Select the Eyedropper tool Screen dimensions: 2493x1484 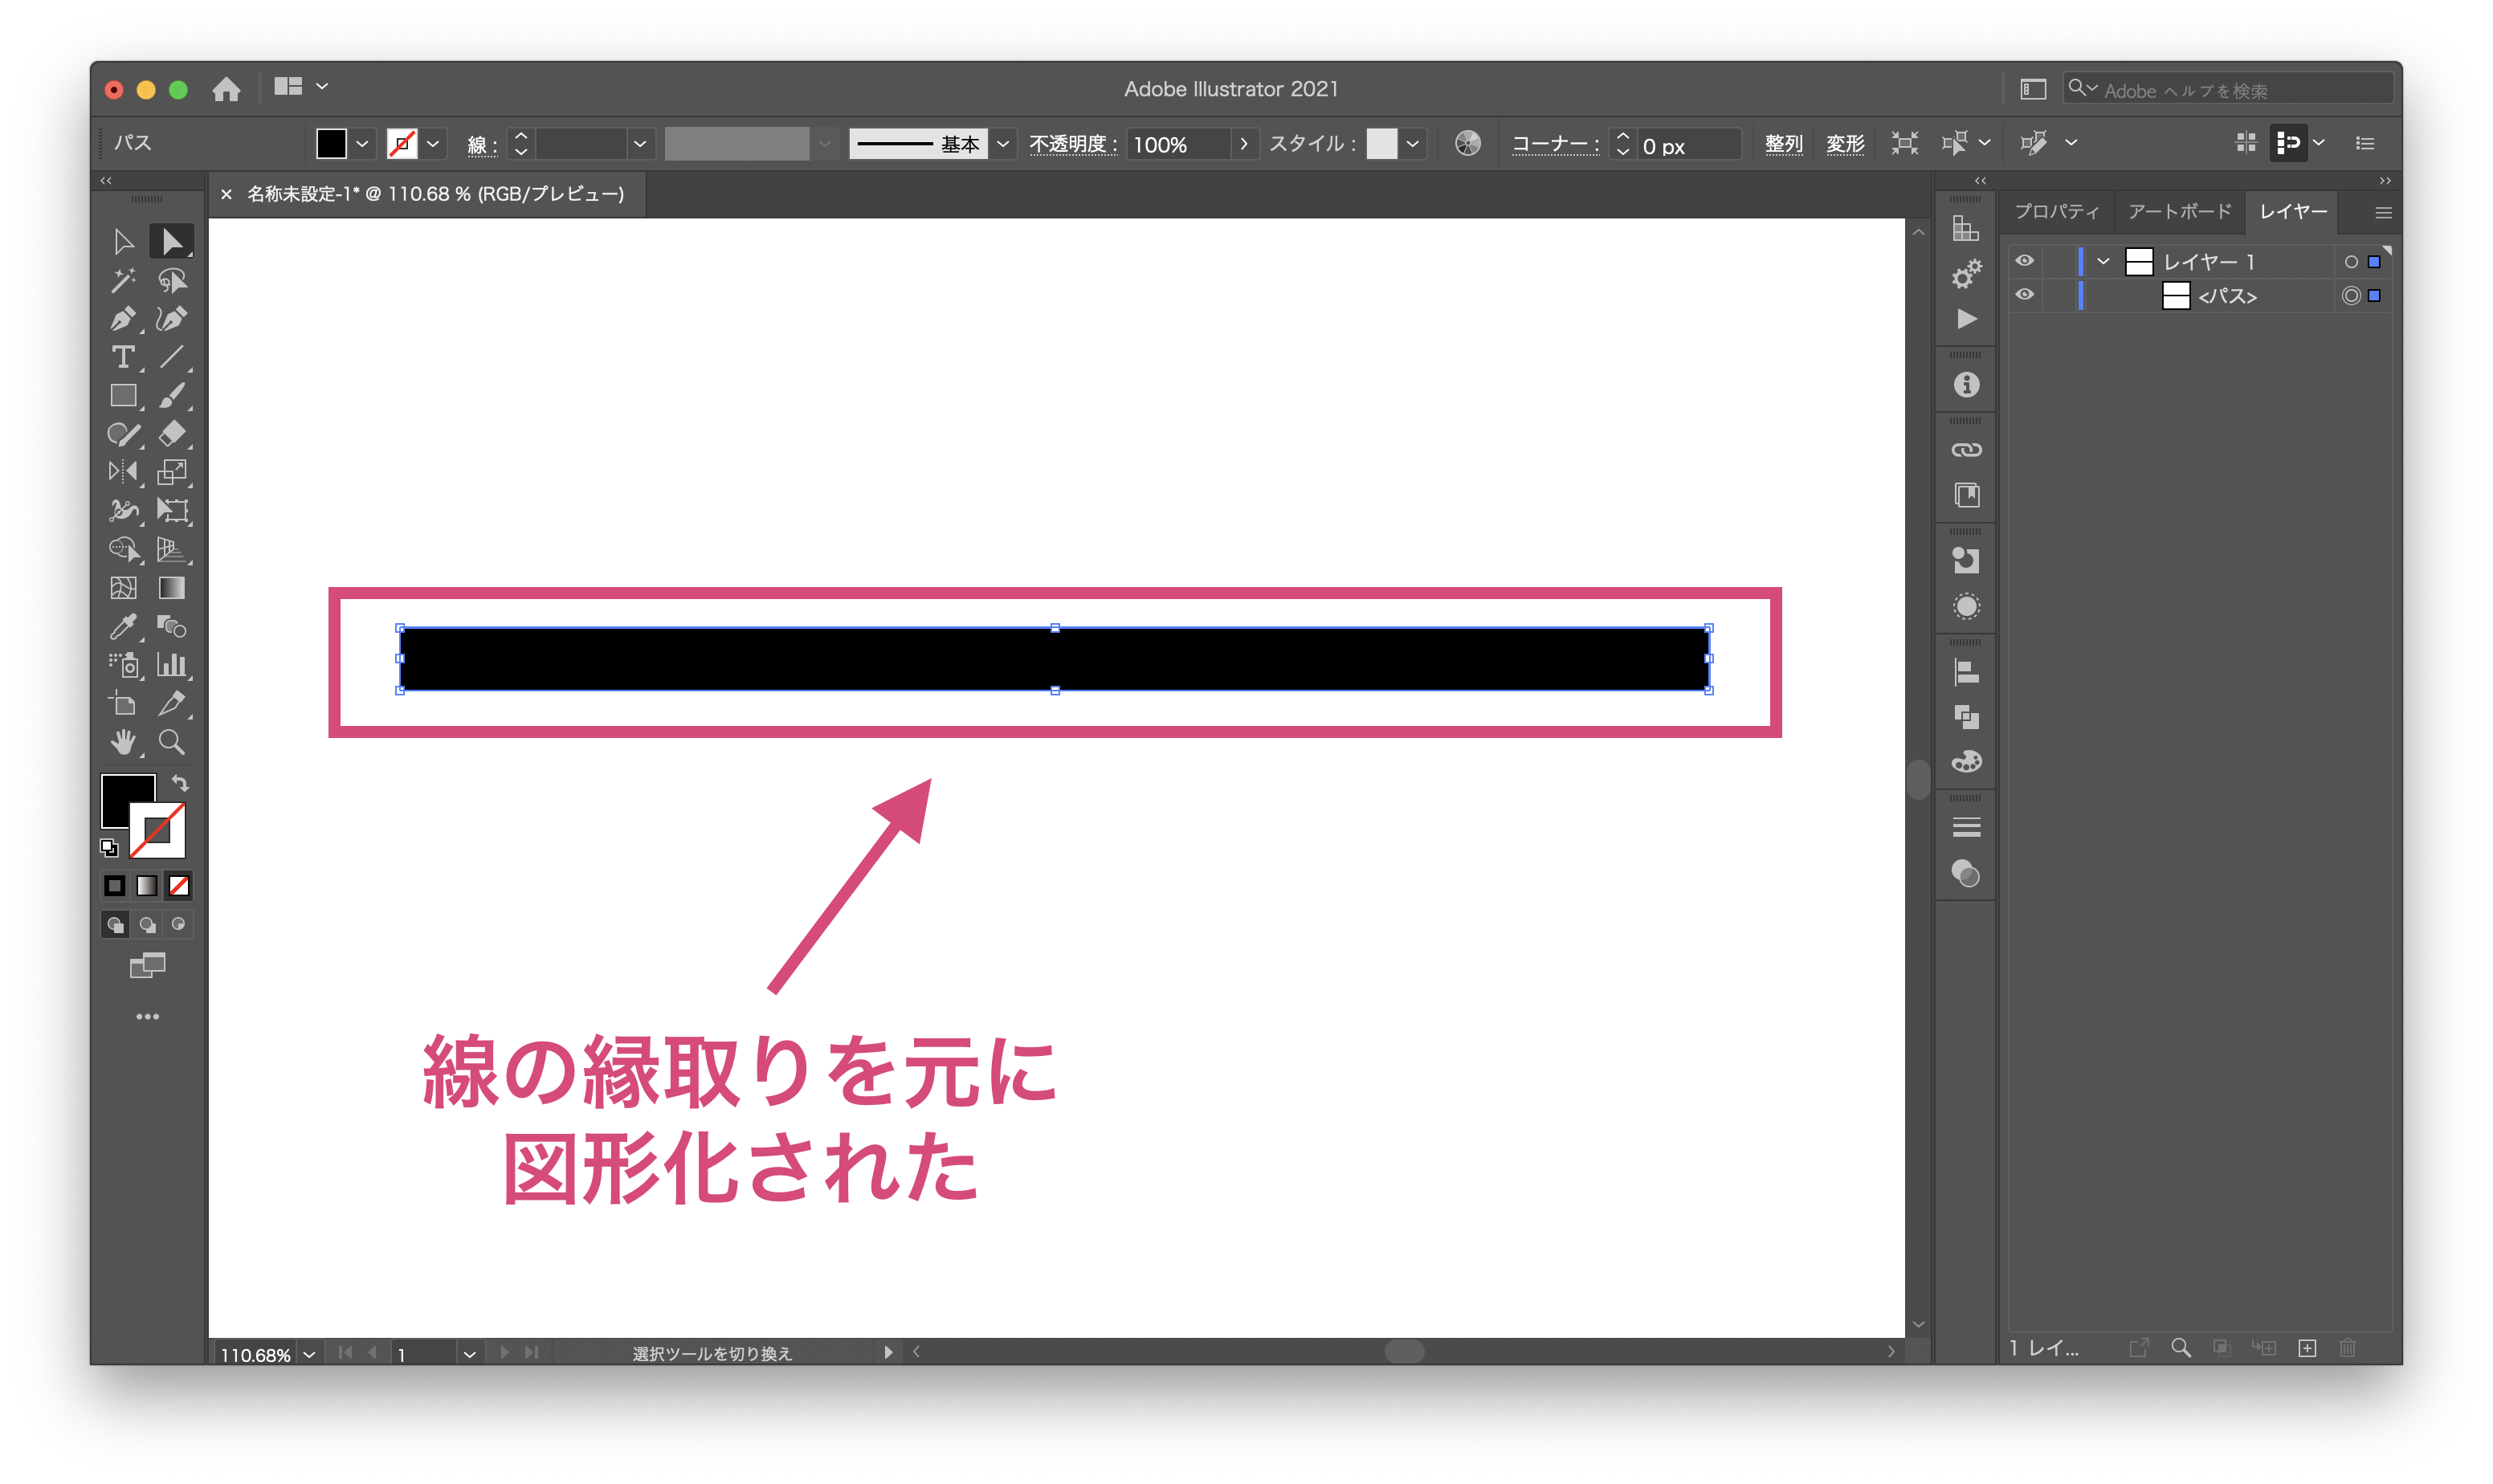[x=123, y=627]
